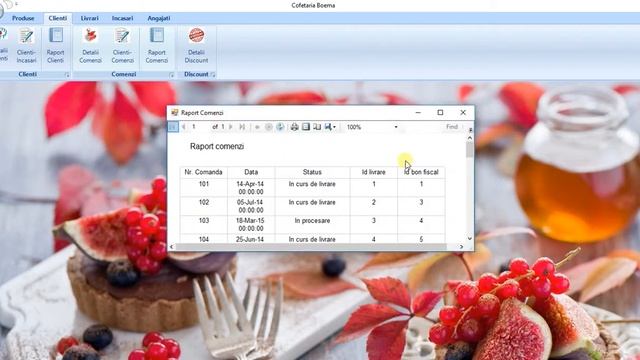The image size is (640, 360).
Task: Go to next page in report toolbar
Action: [x=231, y=127]
